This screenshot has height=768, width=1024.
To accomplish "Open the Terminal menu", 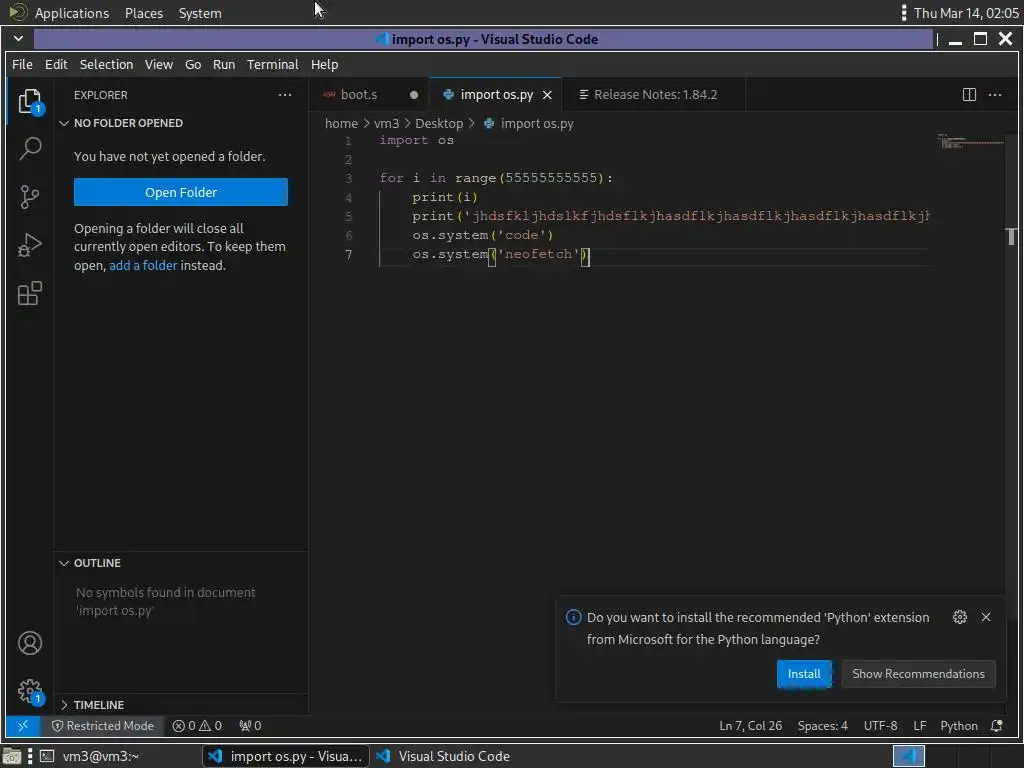I will click(x=272, y=64).
